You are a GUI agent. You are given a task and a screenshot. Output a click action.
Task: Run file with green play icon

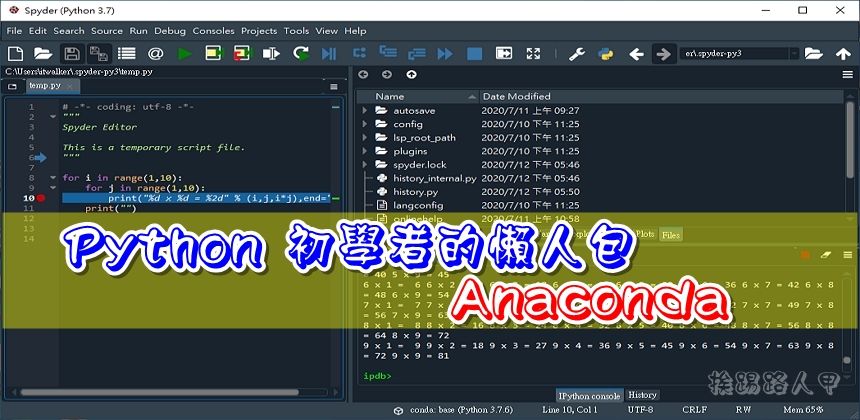tap(185, 53)
